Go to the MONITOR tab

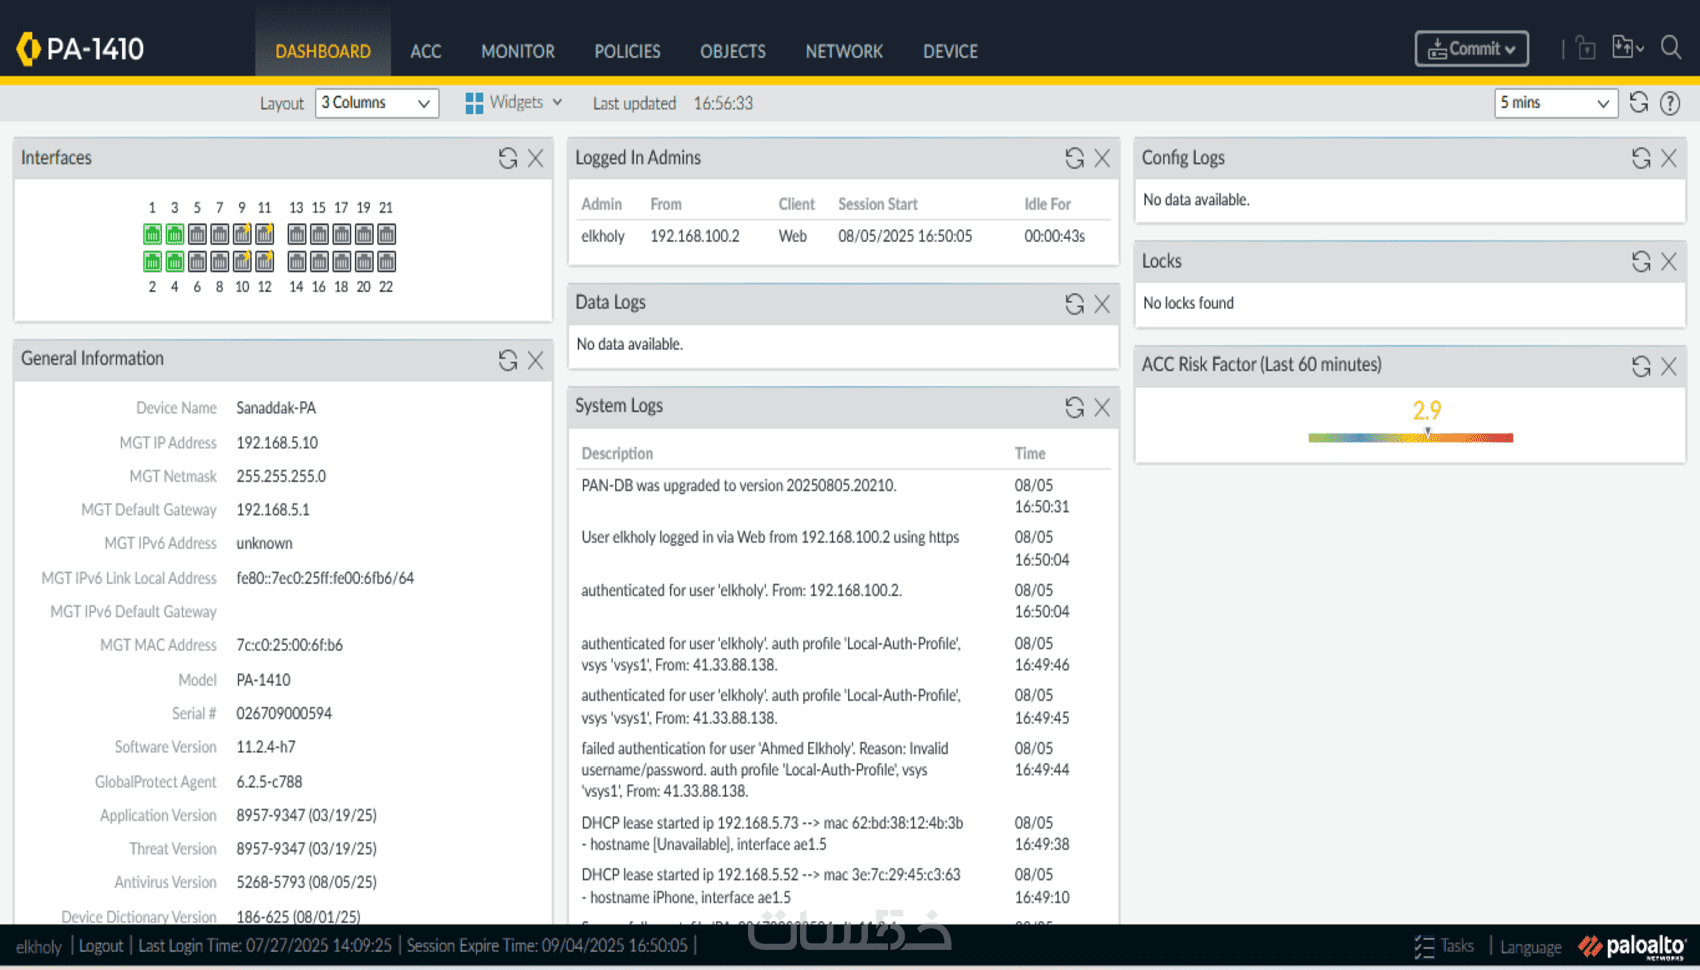(x=518, y=51)
